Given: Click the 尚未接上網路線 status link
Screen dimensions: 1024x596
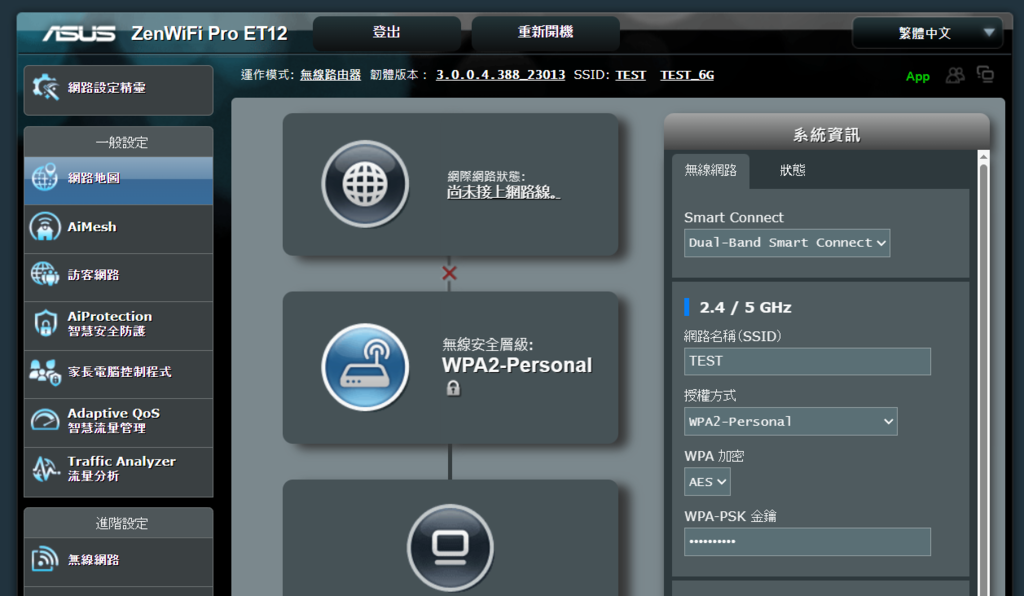Looking at the screenshot, I should point(503,193).
